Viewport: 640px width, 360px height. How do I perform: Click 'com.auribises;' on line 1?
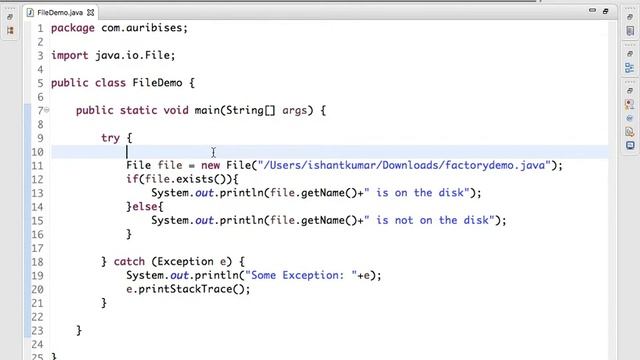pos(144,28)
